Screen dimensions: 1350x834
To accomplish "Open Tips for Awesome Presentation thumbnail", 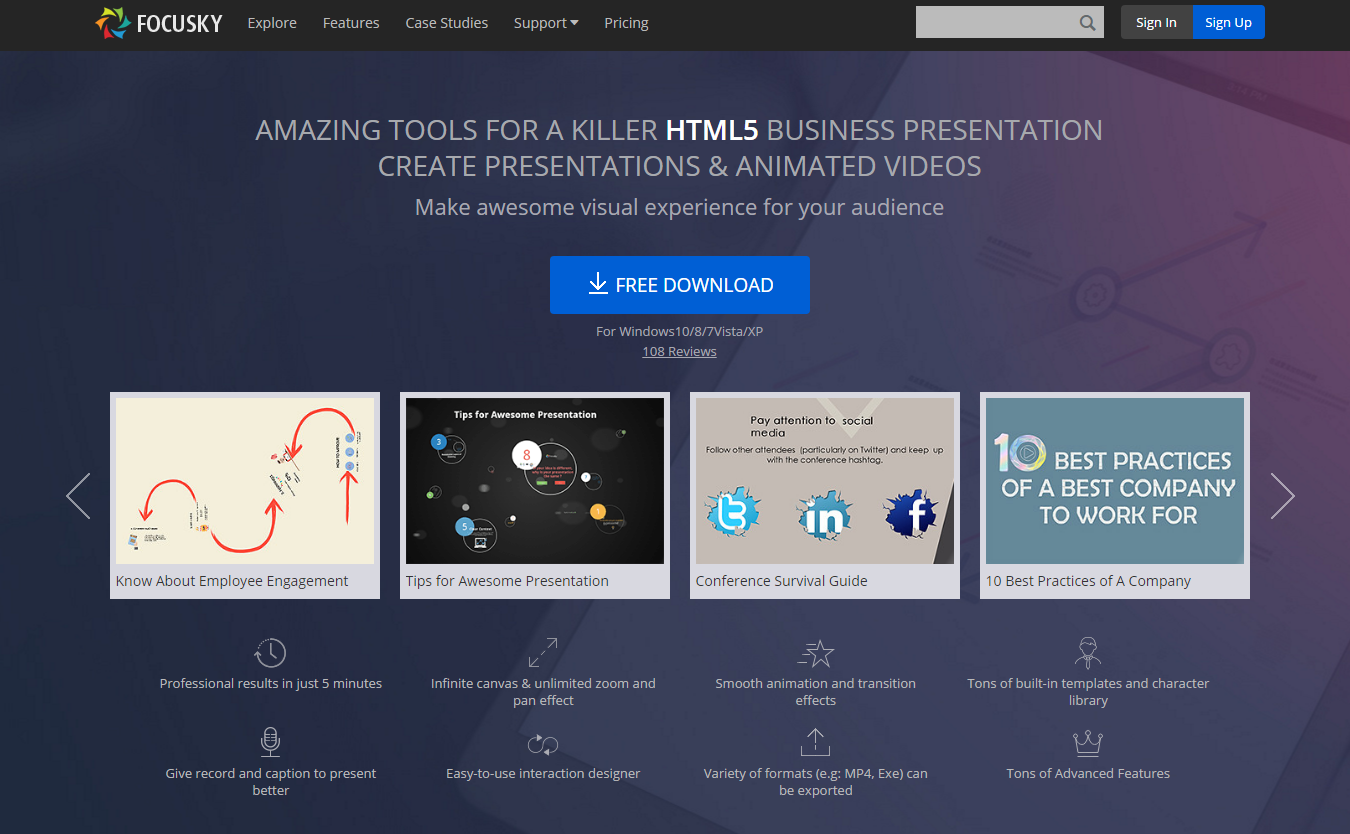I will [535, 481].
